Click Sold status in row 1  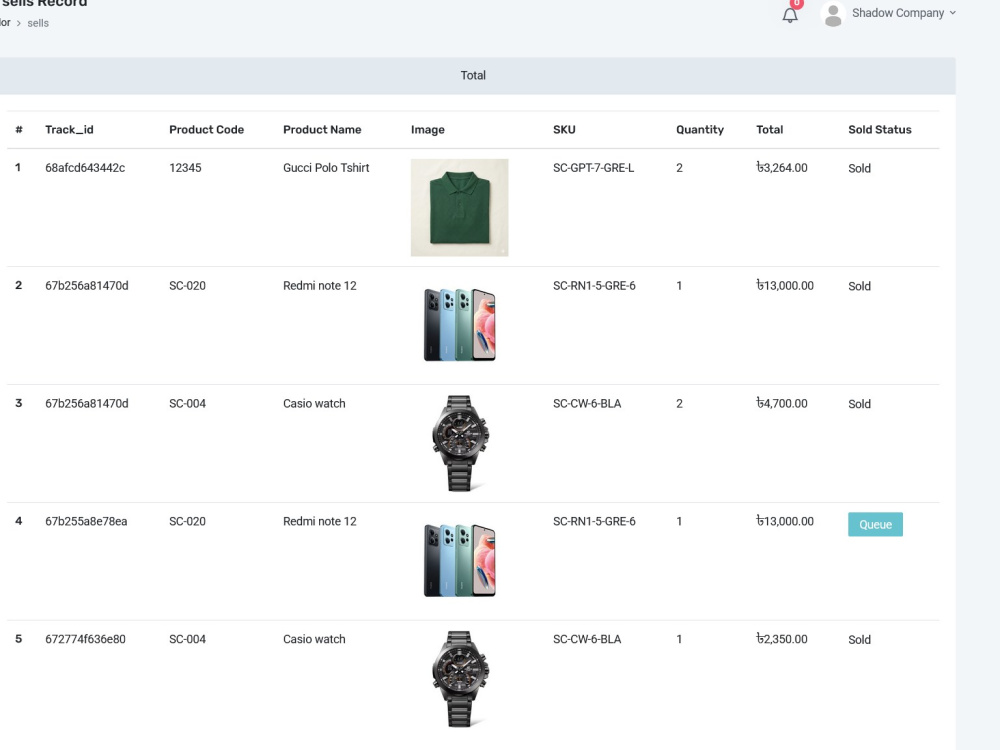(x=859, y=168)
